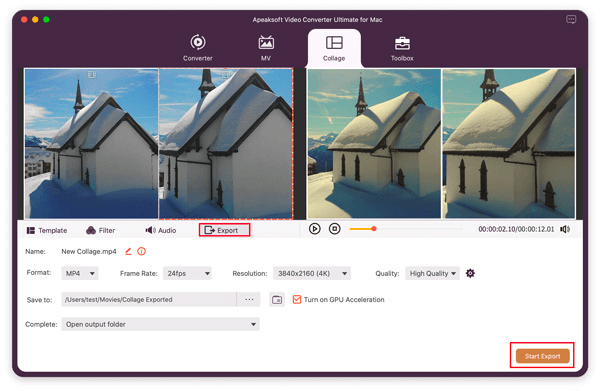This screenshot has height=391, width=600.
Task: Browse save location with the three-dot button
Action: click(x=249, y=300)
